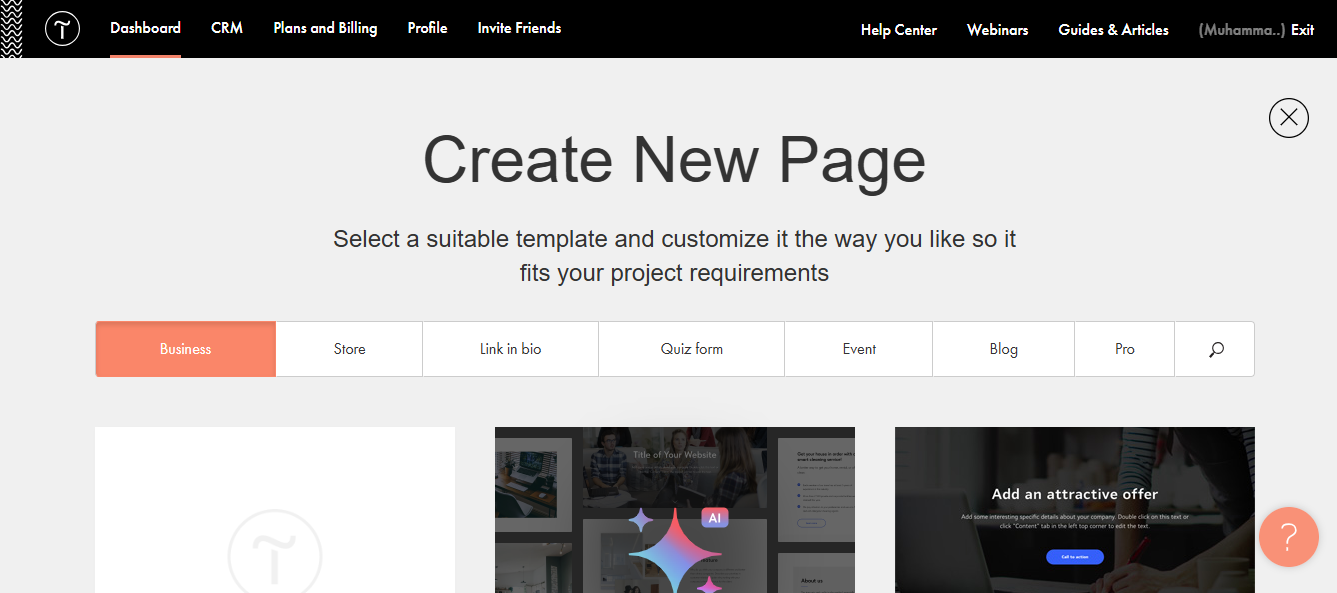Screen dimensions: 1337x593
Task: Select the Event category tab
Action: 859,349
